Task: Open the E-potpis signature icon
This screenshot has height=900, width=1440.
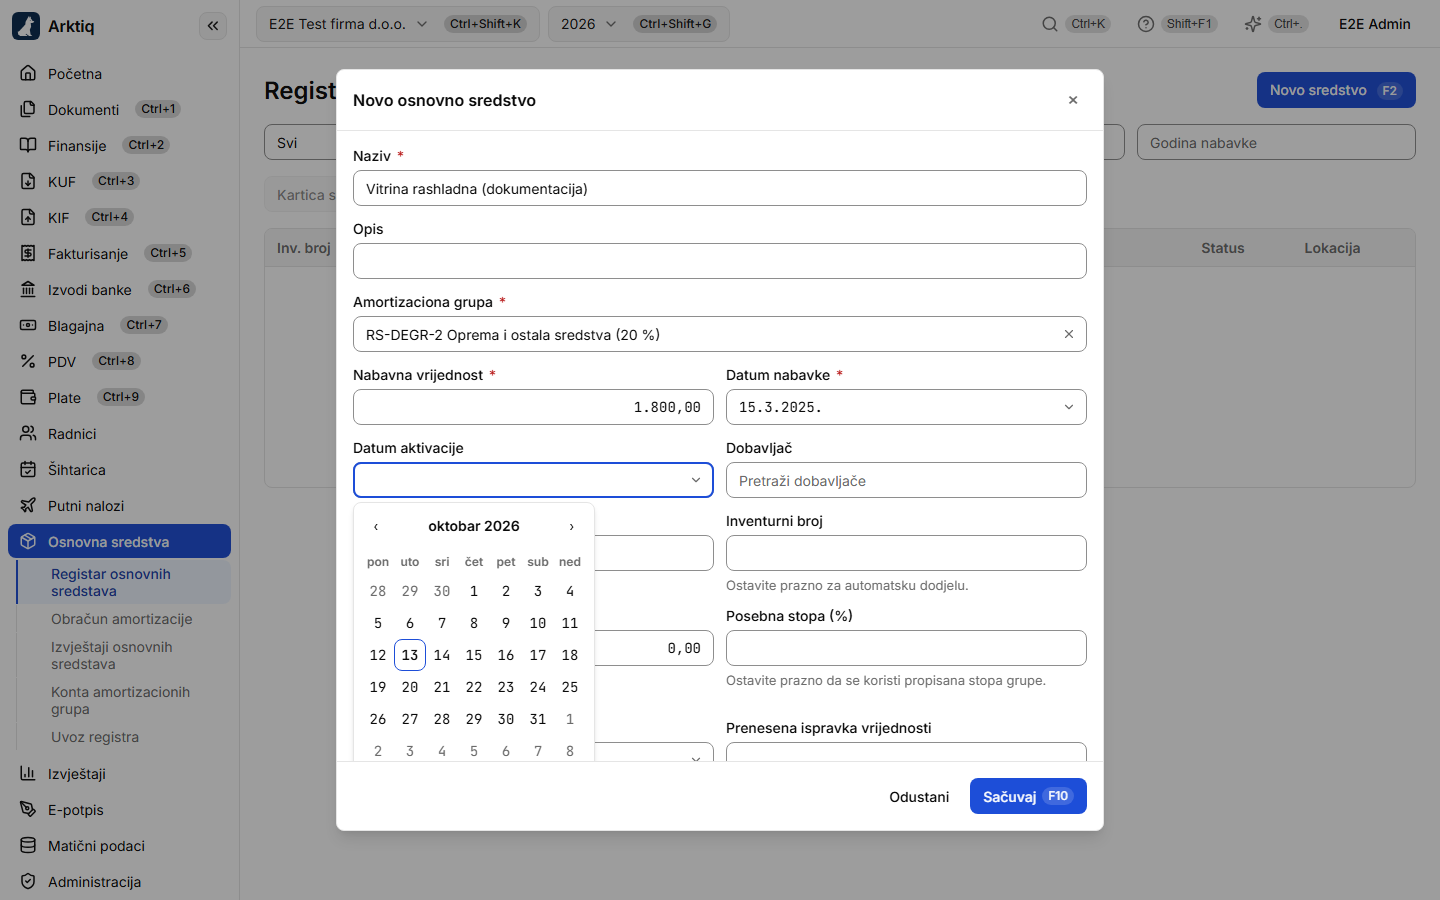Action: tap(28, 809)
